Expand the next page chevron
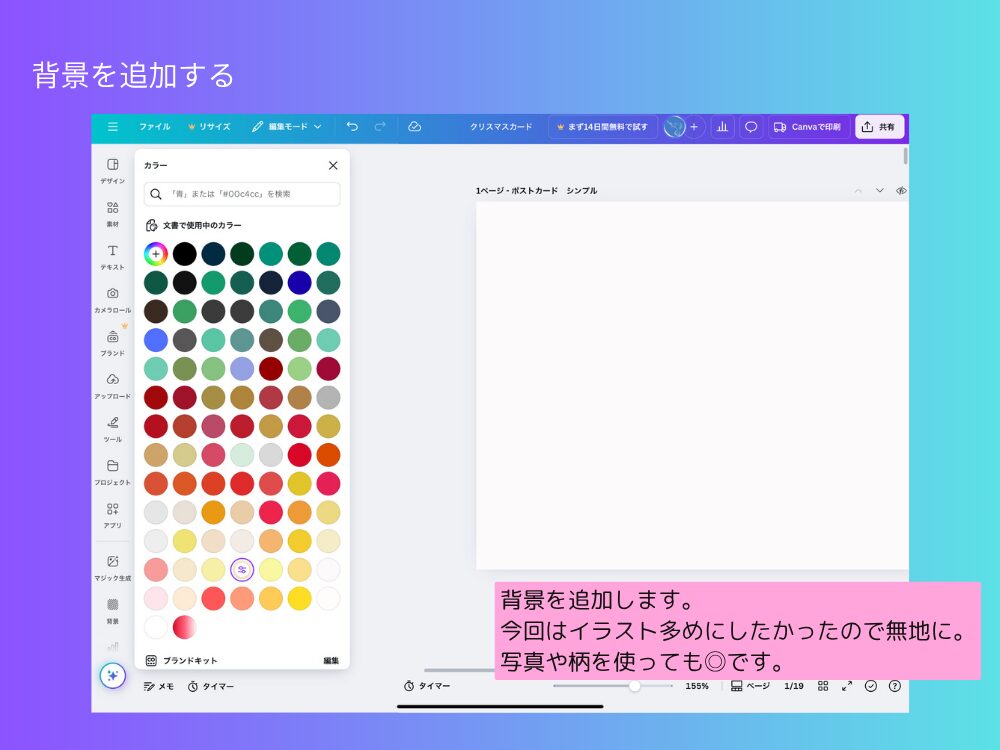The image size is (1000, 750). click(880, 190)
